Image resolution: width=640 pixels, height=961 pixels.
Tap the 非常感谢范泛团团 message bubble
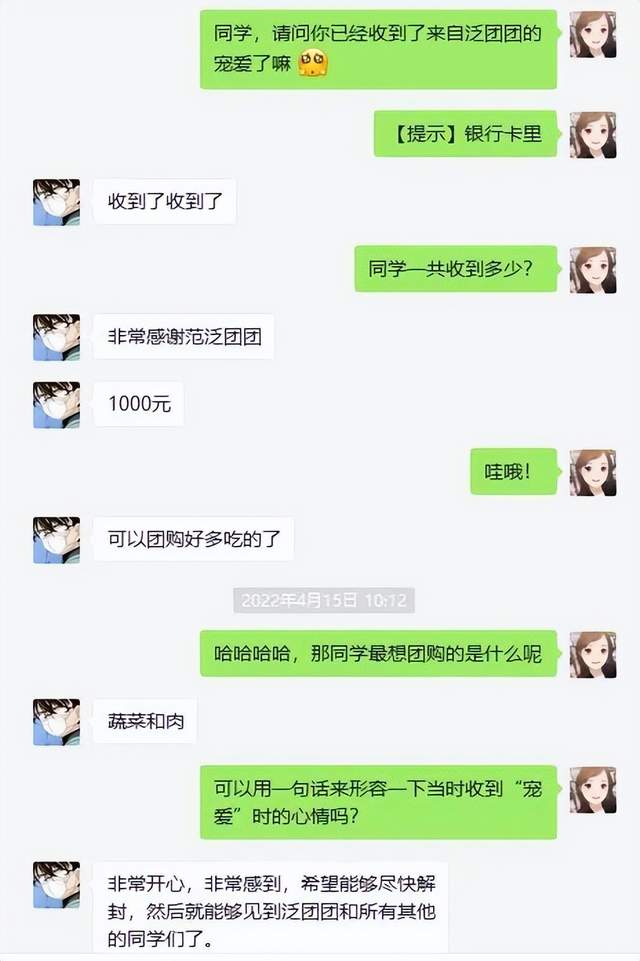183,336
